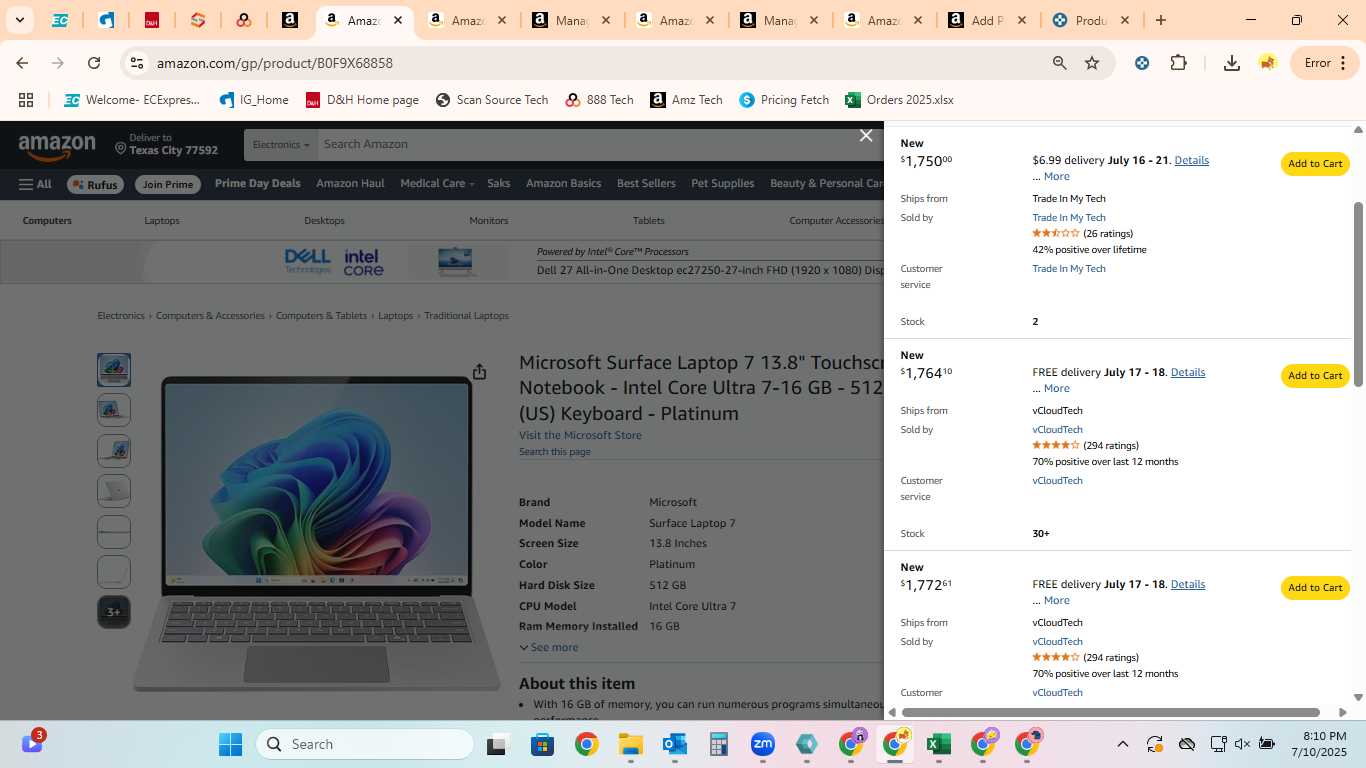Viewport: 1366px width, 768px height.
Task: Open the Amazon logo home link
Action: pyautogui.click(x=57, y=146)
